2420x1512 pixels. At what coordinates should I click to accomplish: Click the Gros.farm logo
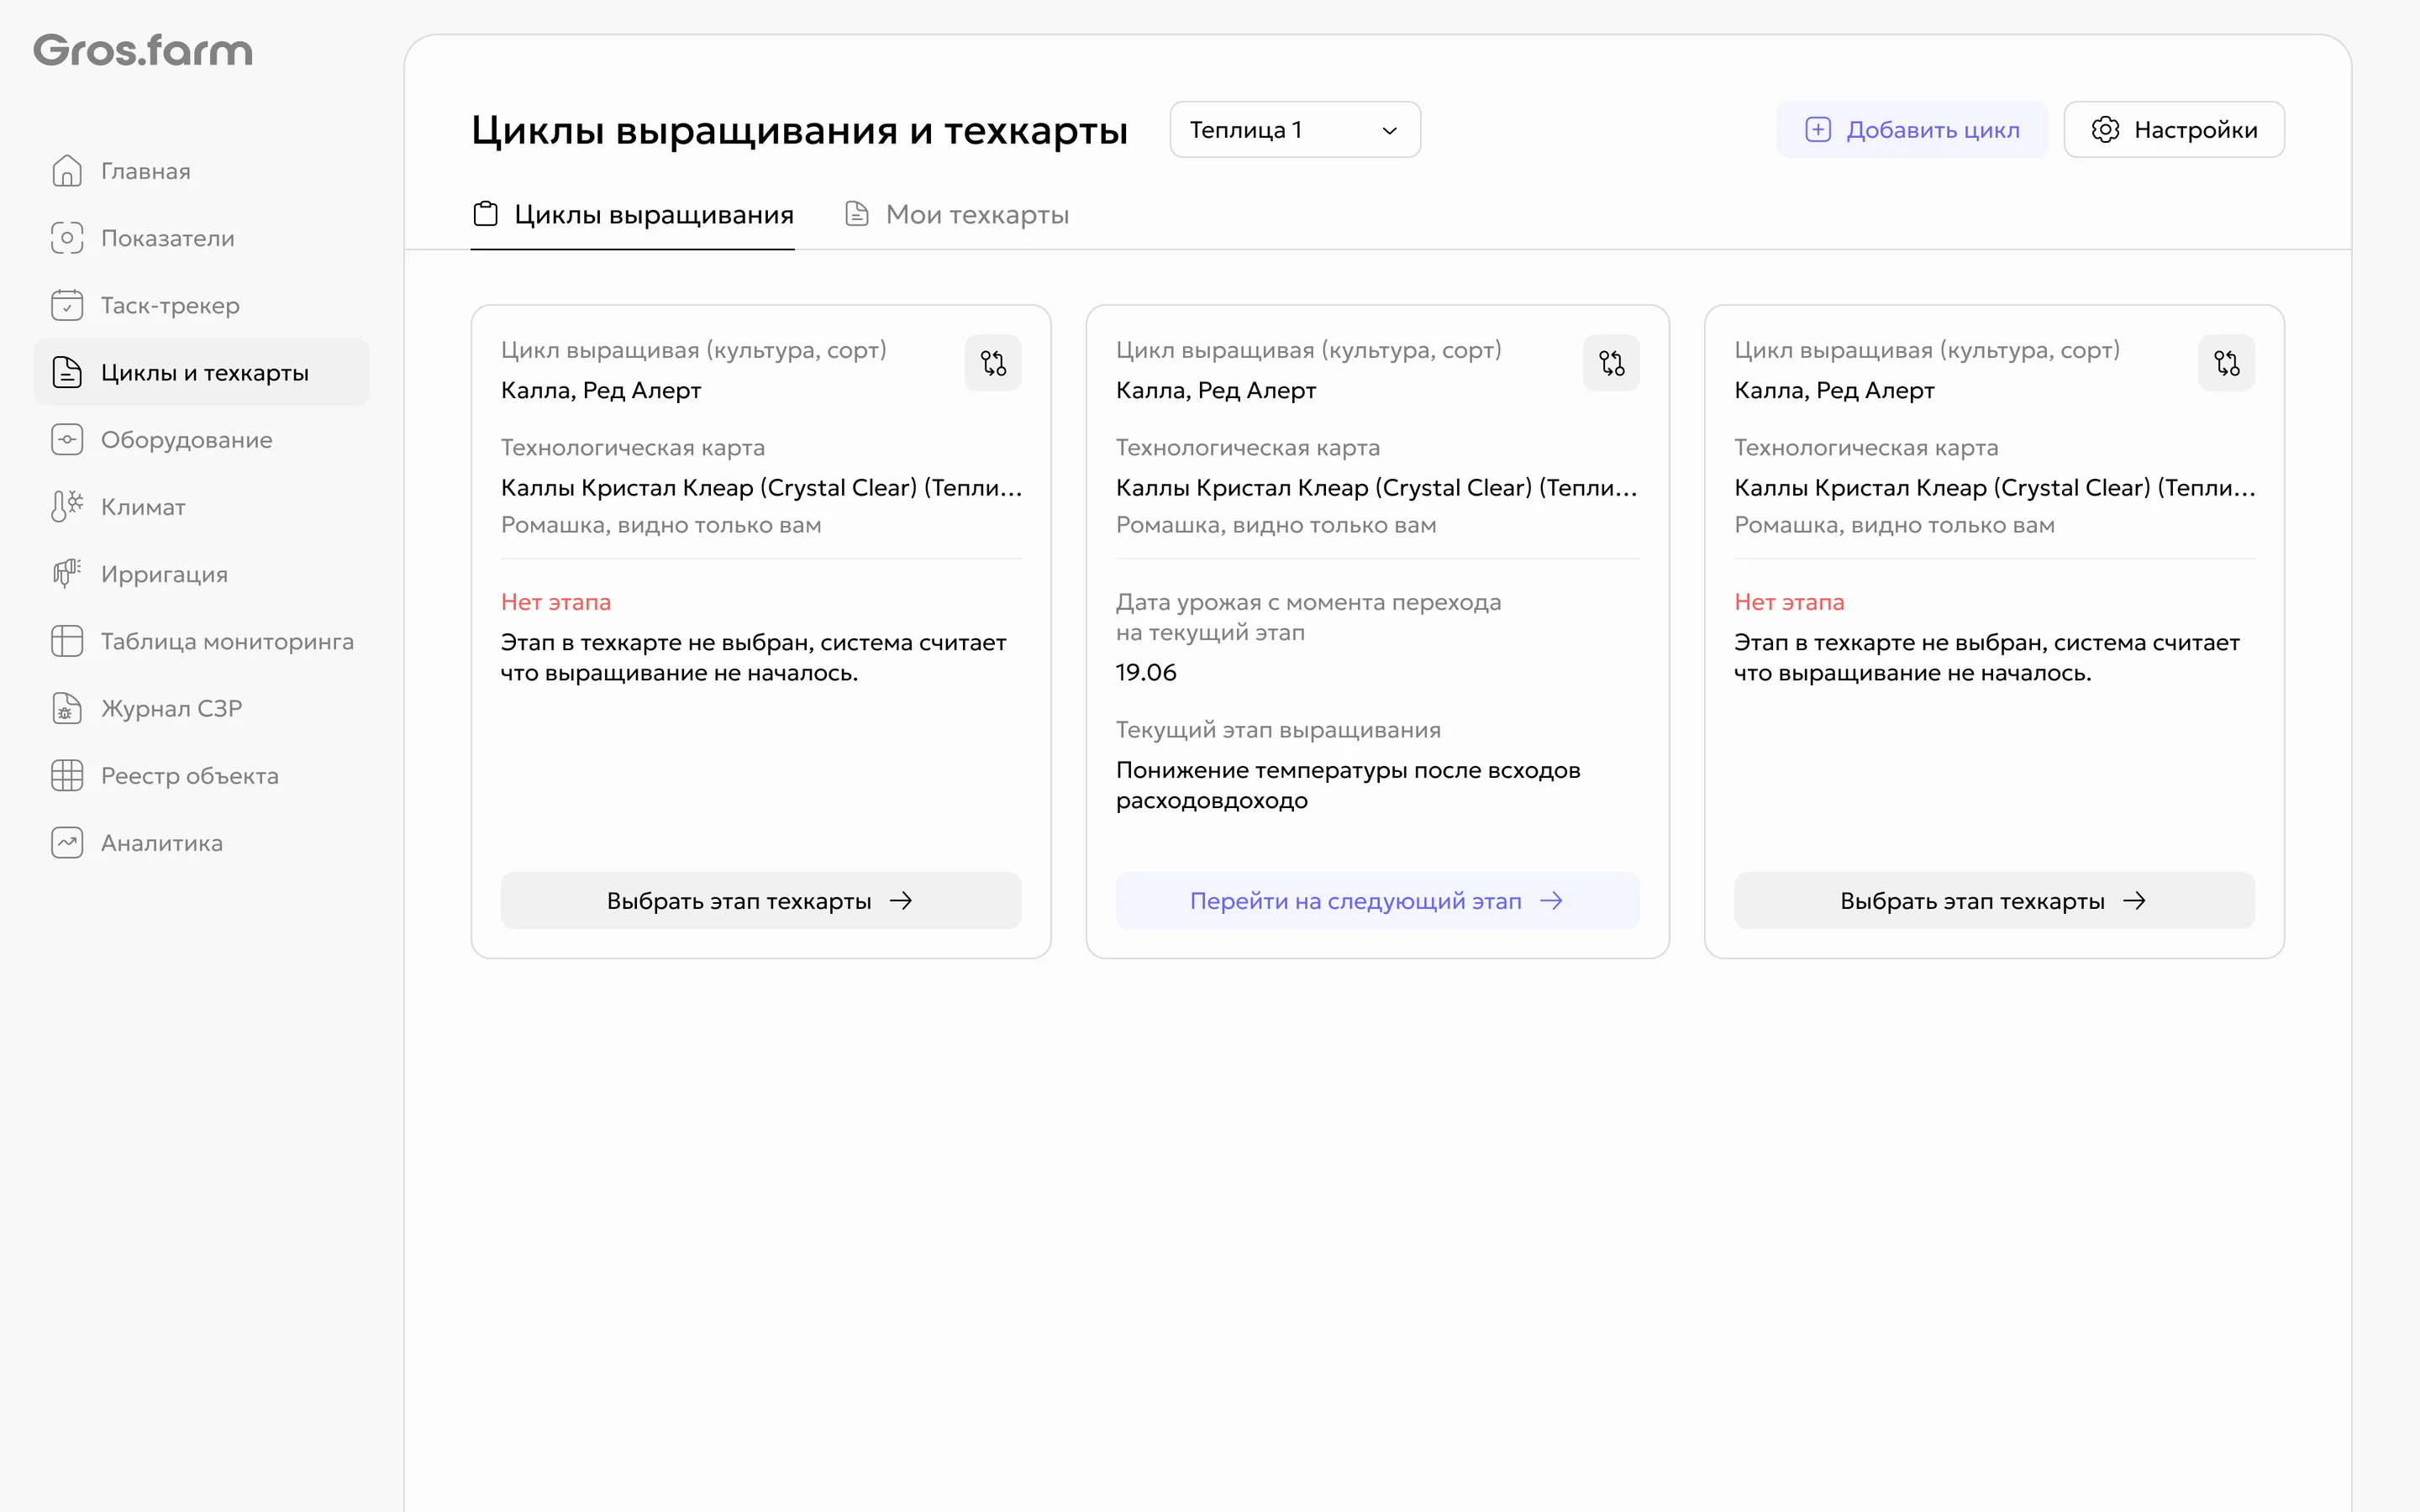[x=143, y=50]
